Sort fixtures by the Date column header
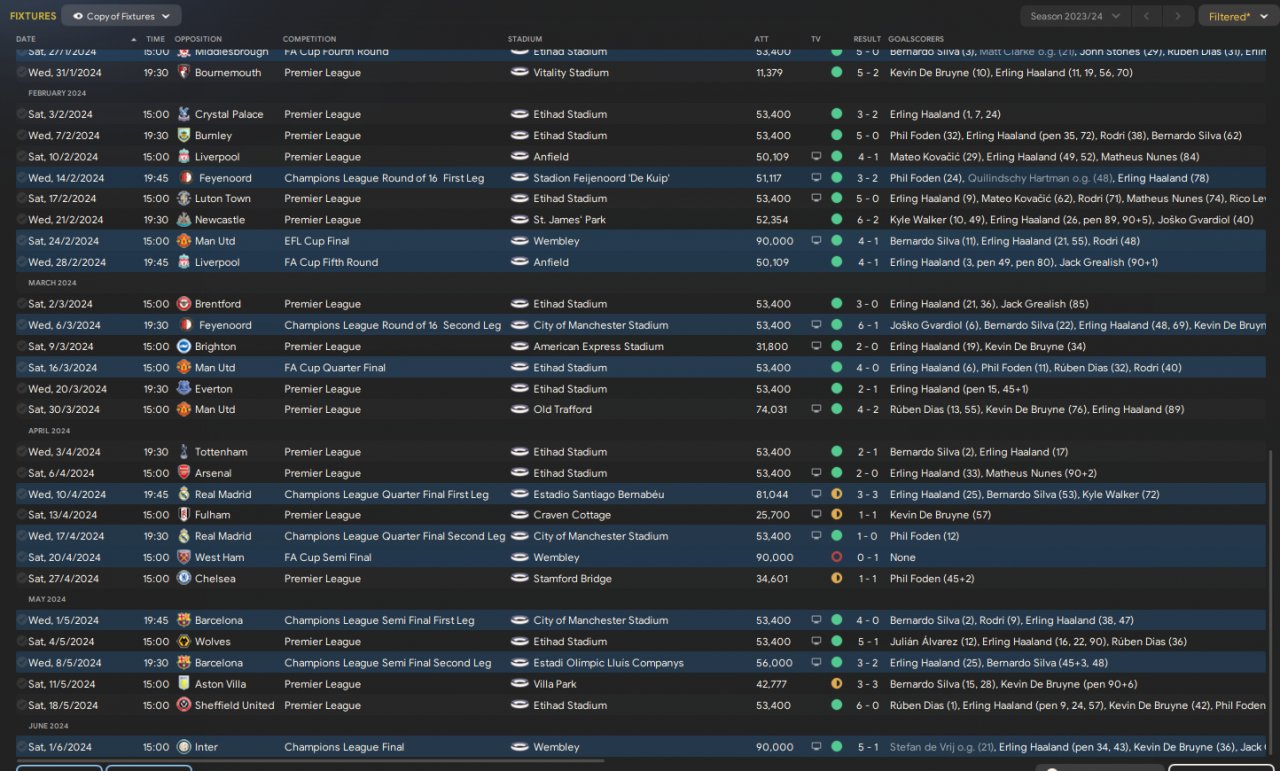The width and height of the screenshot is (1280, 771). [26, 39]
